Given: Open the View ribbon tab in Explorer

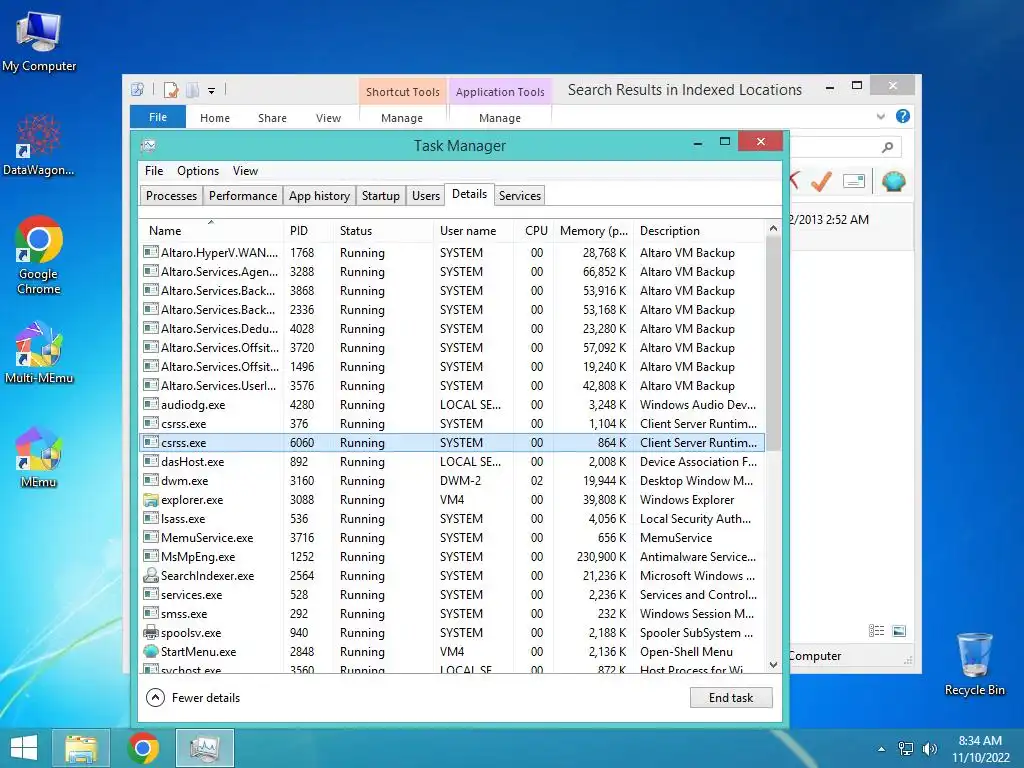Looking at the screenshot, I should (328, 118).
